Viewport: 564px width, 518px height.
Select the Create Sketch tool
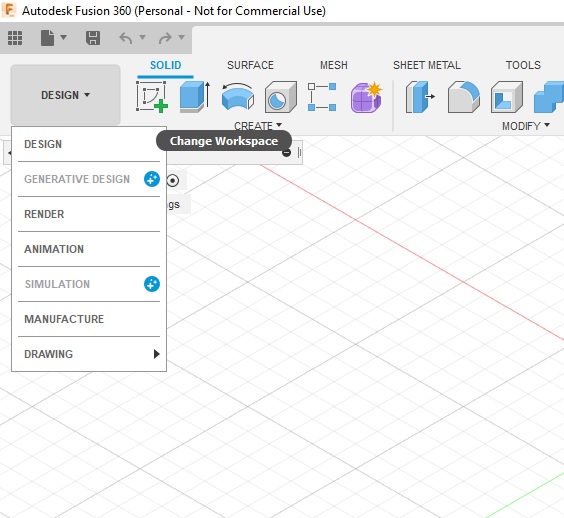[x=152, y=97]
